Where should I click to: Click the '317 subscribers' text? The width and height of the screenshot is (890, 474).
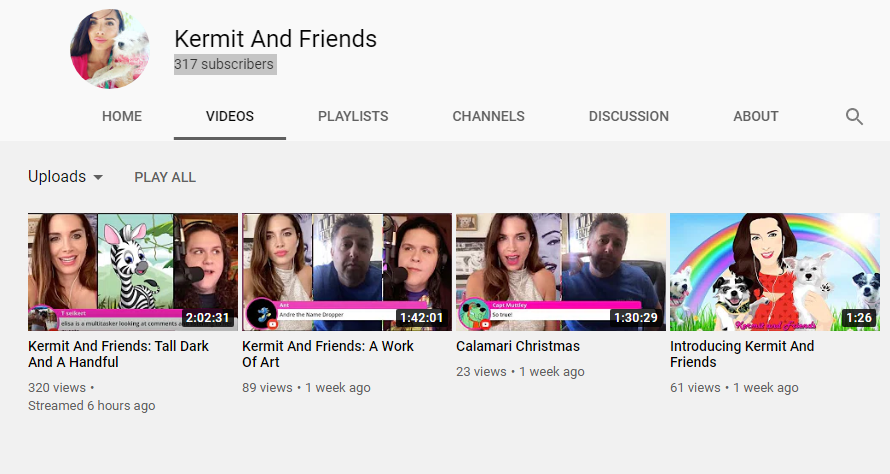pyautogui.click(x=224, y=64)
